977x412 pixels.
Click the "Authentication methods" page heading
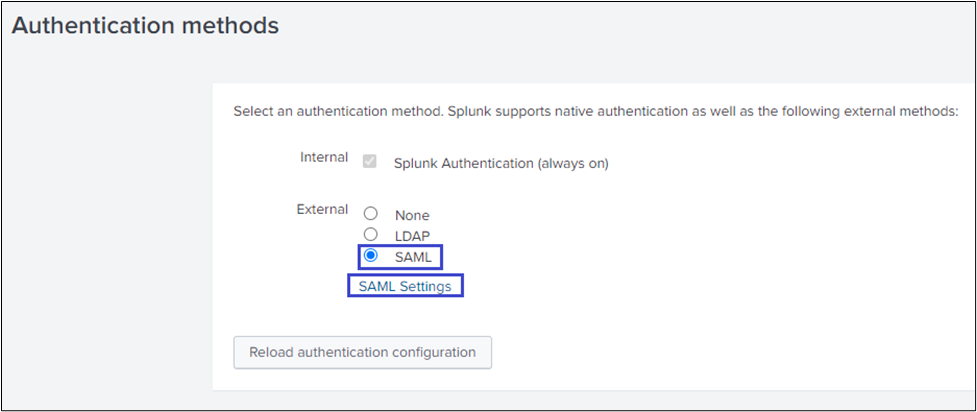pos(145,27)
